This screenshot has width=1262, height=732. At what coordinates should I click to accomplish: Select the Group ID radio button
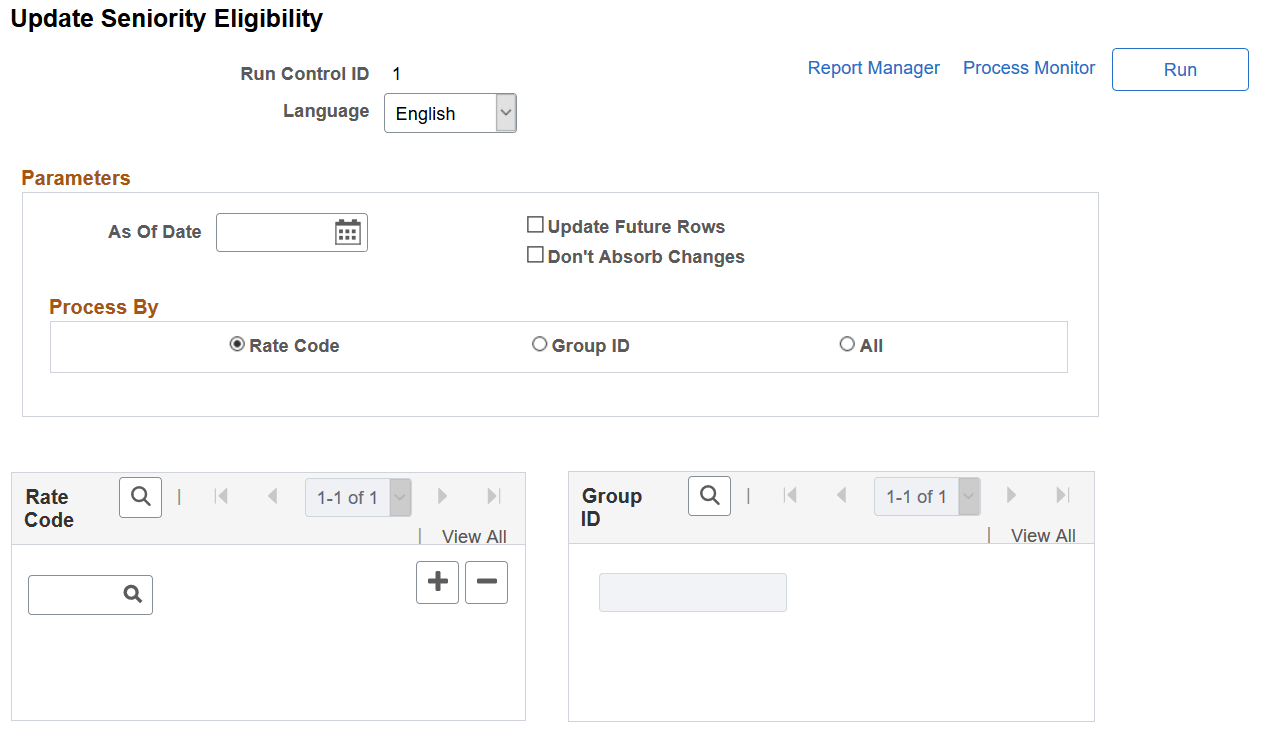point(540,343)
